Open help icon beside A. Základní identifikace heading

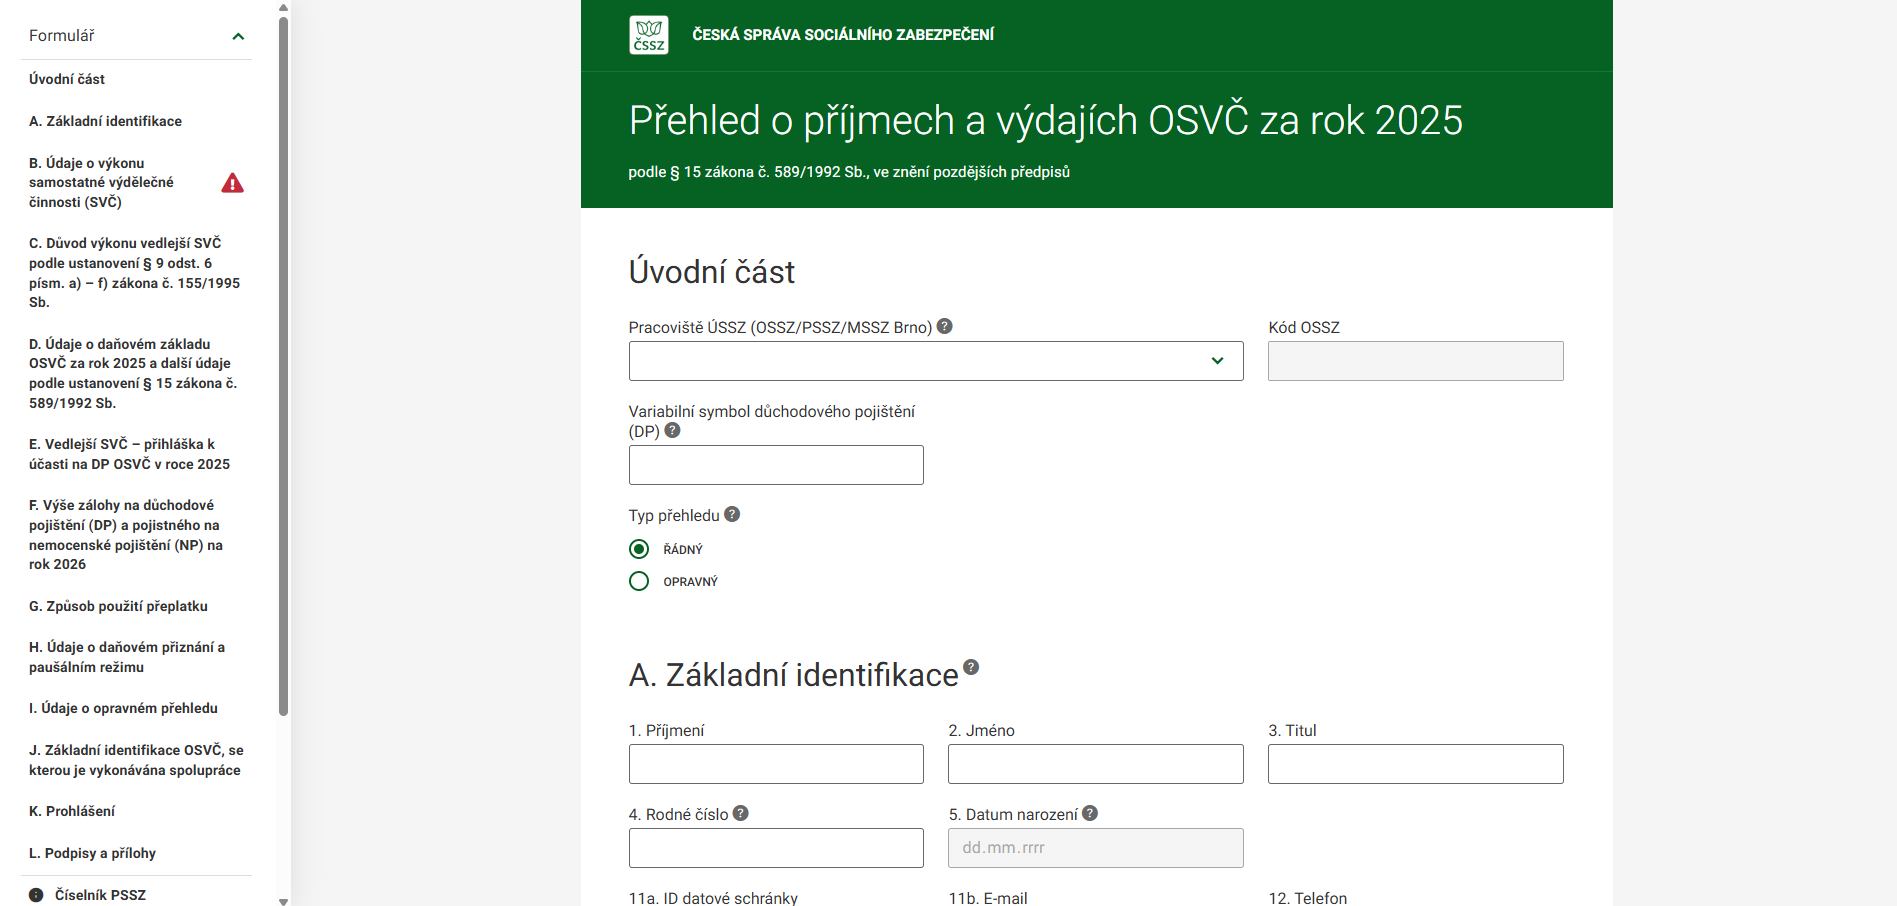(x=970, y=667)
